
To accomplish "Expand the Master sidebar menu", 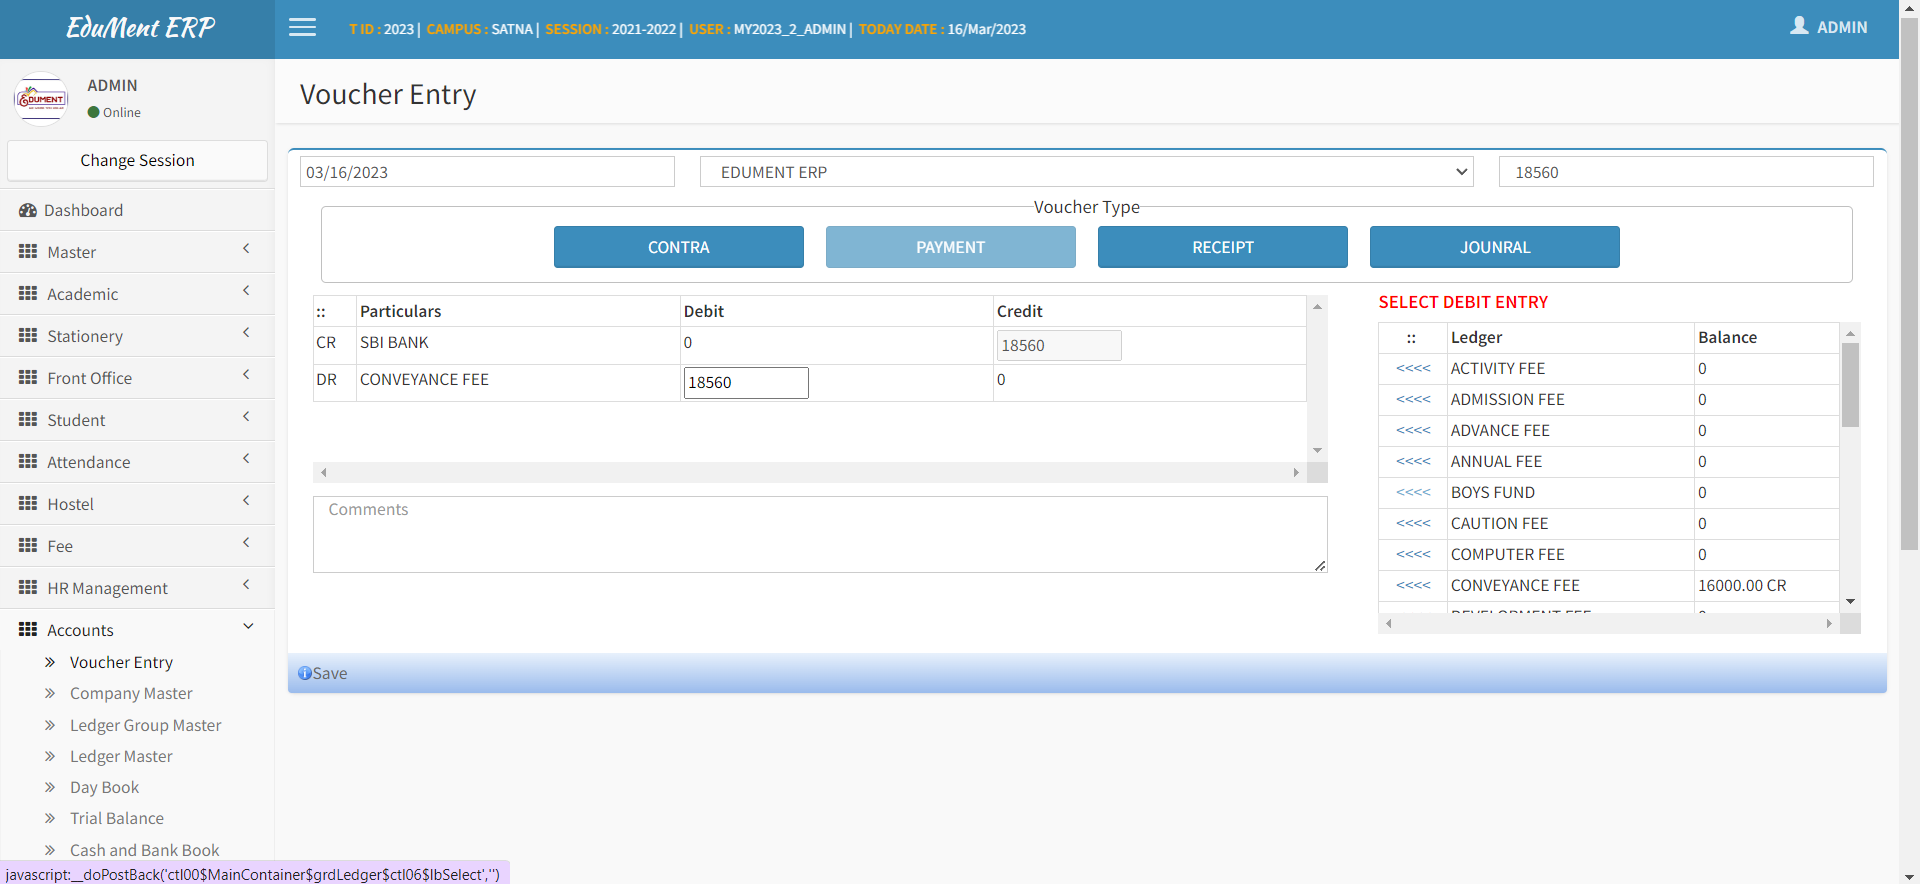I will click(x=137, y=252).
